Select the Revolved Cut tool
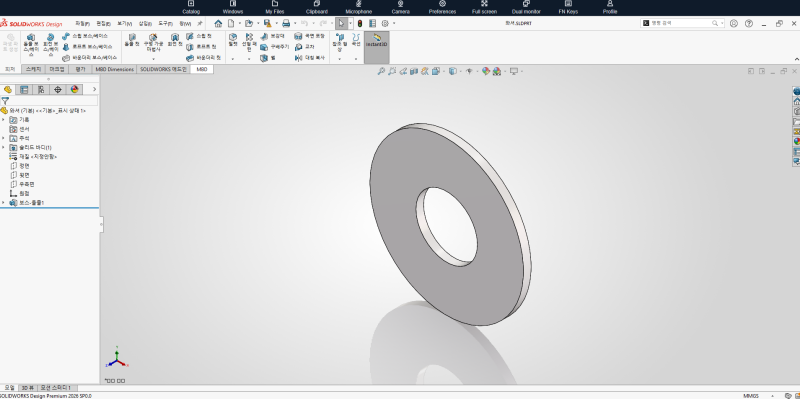This screenshot has height=399, width=800. click(x=175, y=41)
